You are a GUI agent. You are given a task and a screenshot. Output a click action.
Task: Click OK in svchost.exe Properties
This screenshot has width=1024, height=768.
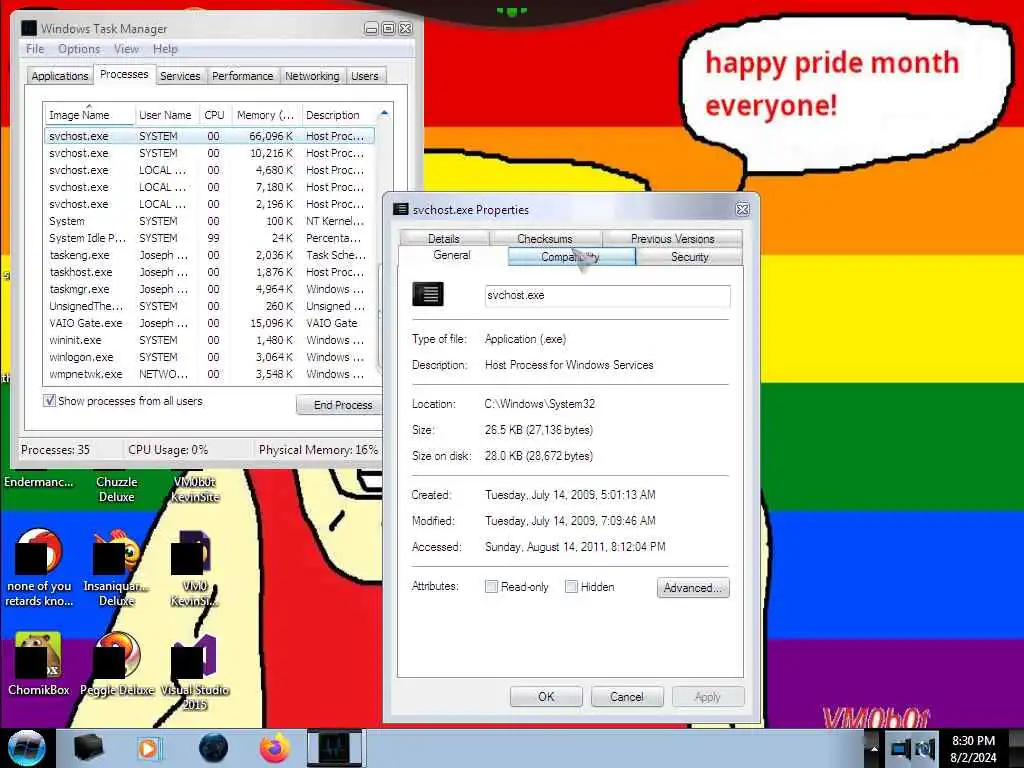[x=546, y=697]
